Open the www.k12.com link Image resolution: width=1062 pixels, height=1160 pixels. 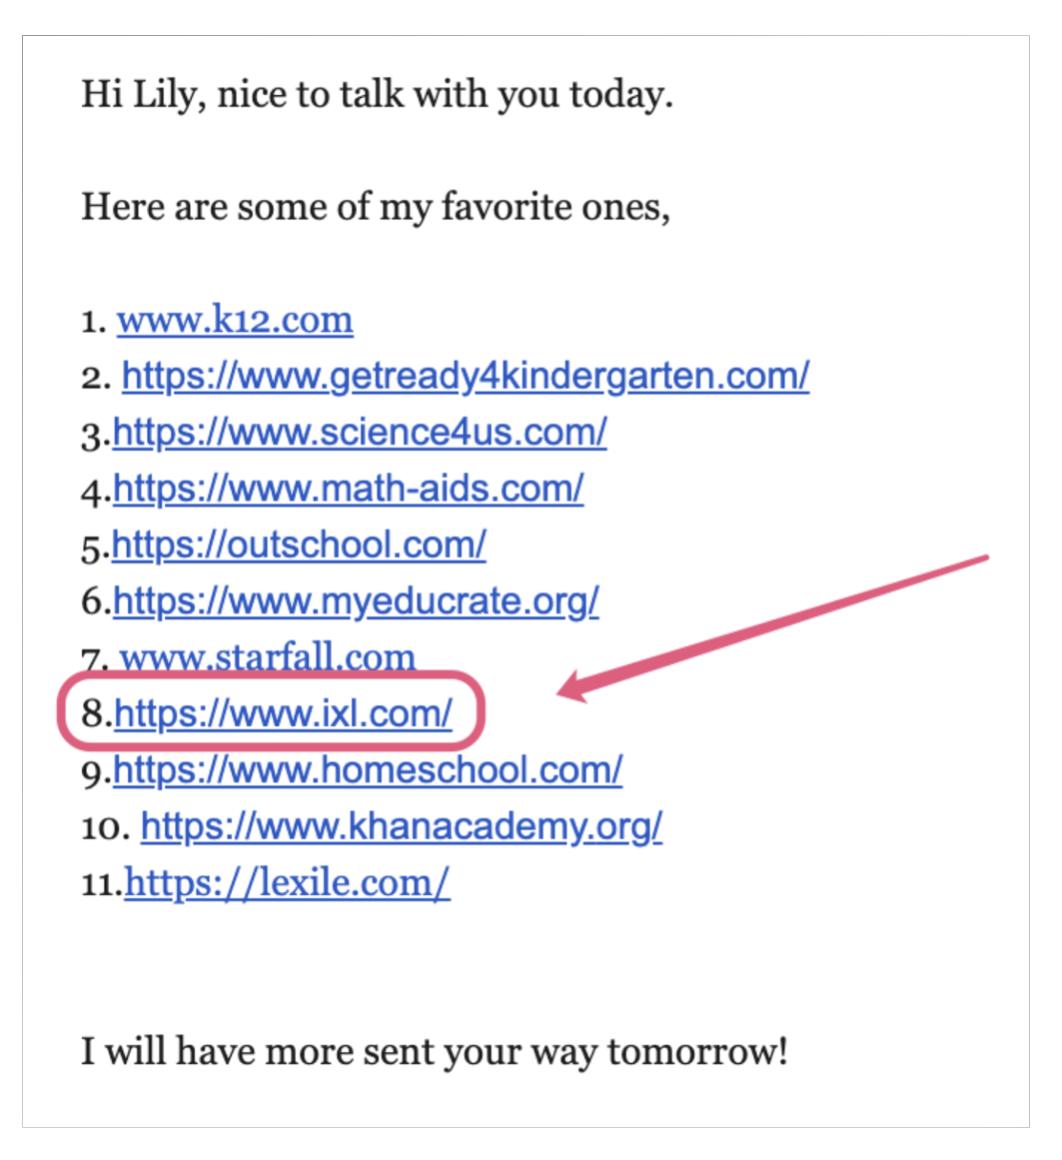click(x=235, y=321)
